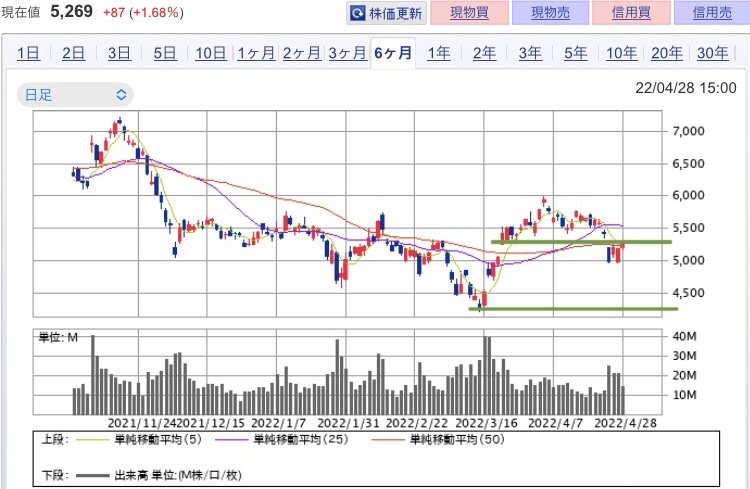Click the refresh icon on 株価更新 button
Screen dimensions: 750x489
click(357, 13)
